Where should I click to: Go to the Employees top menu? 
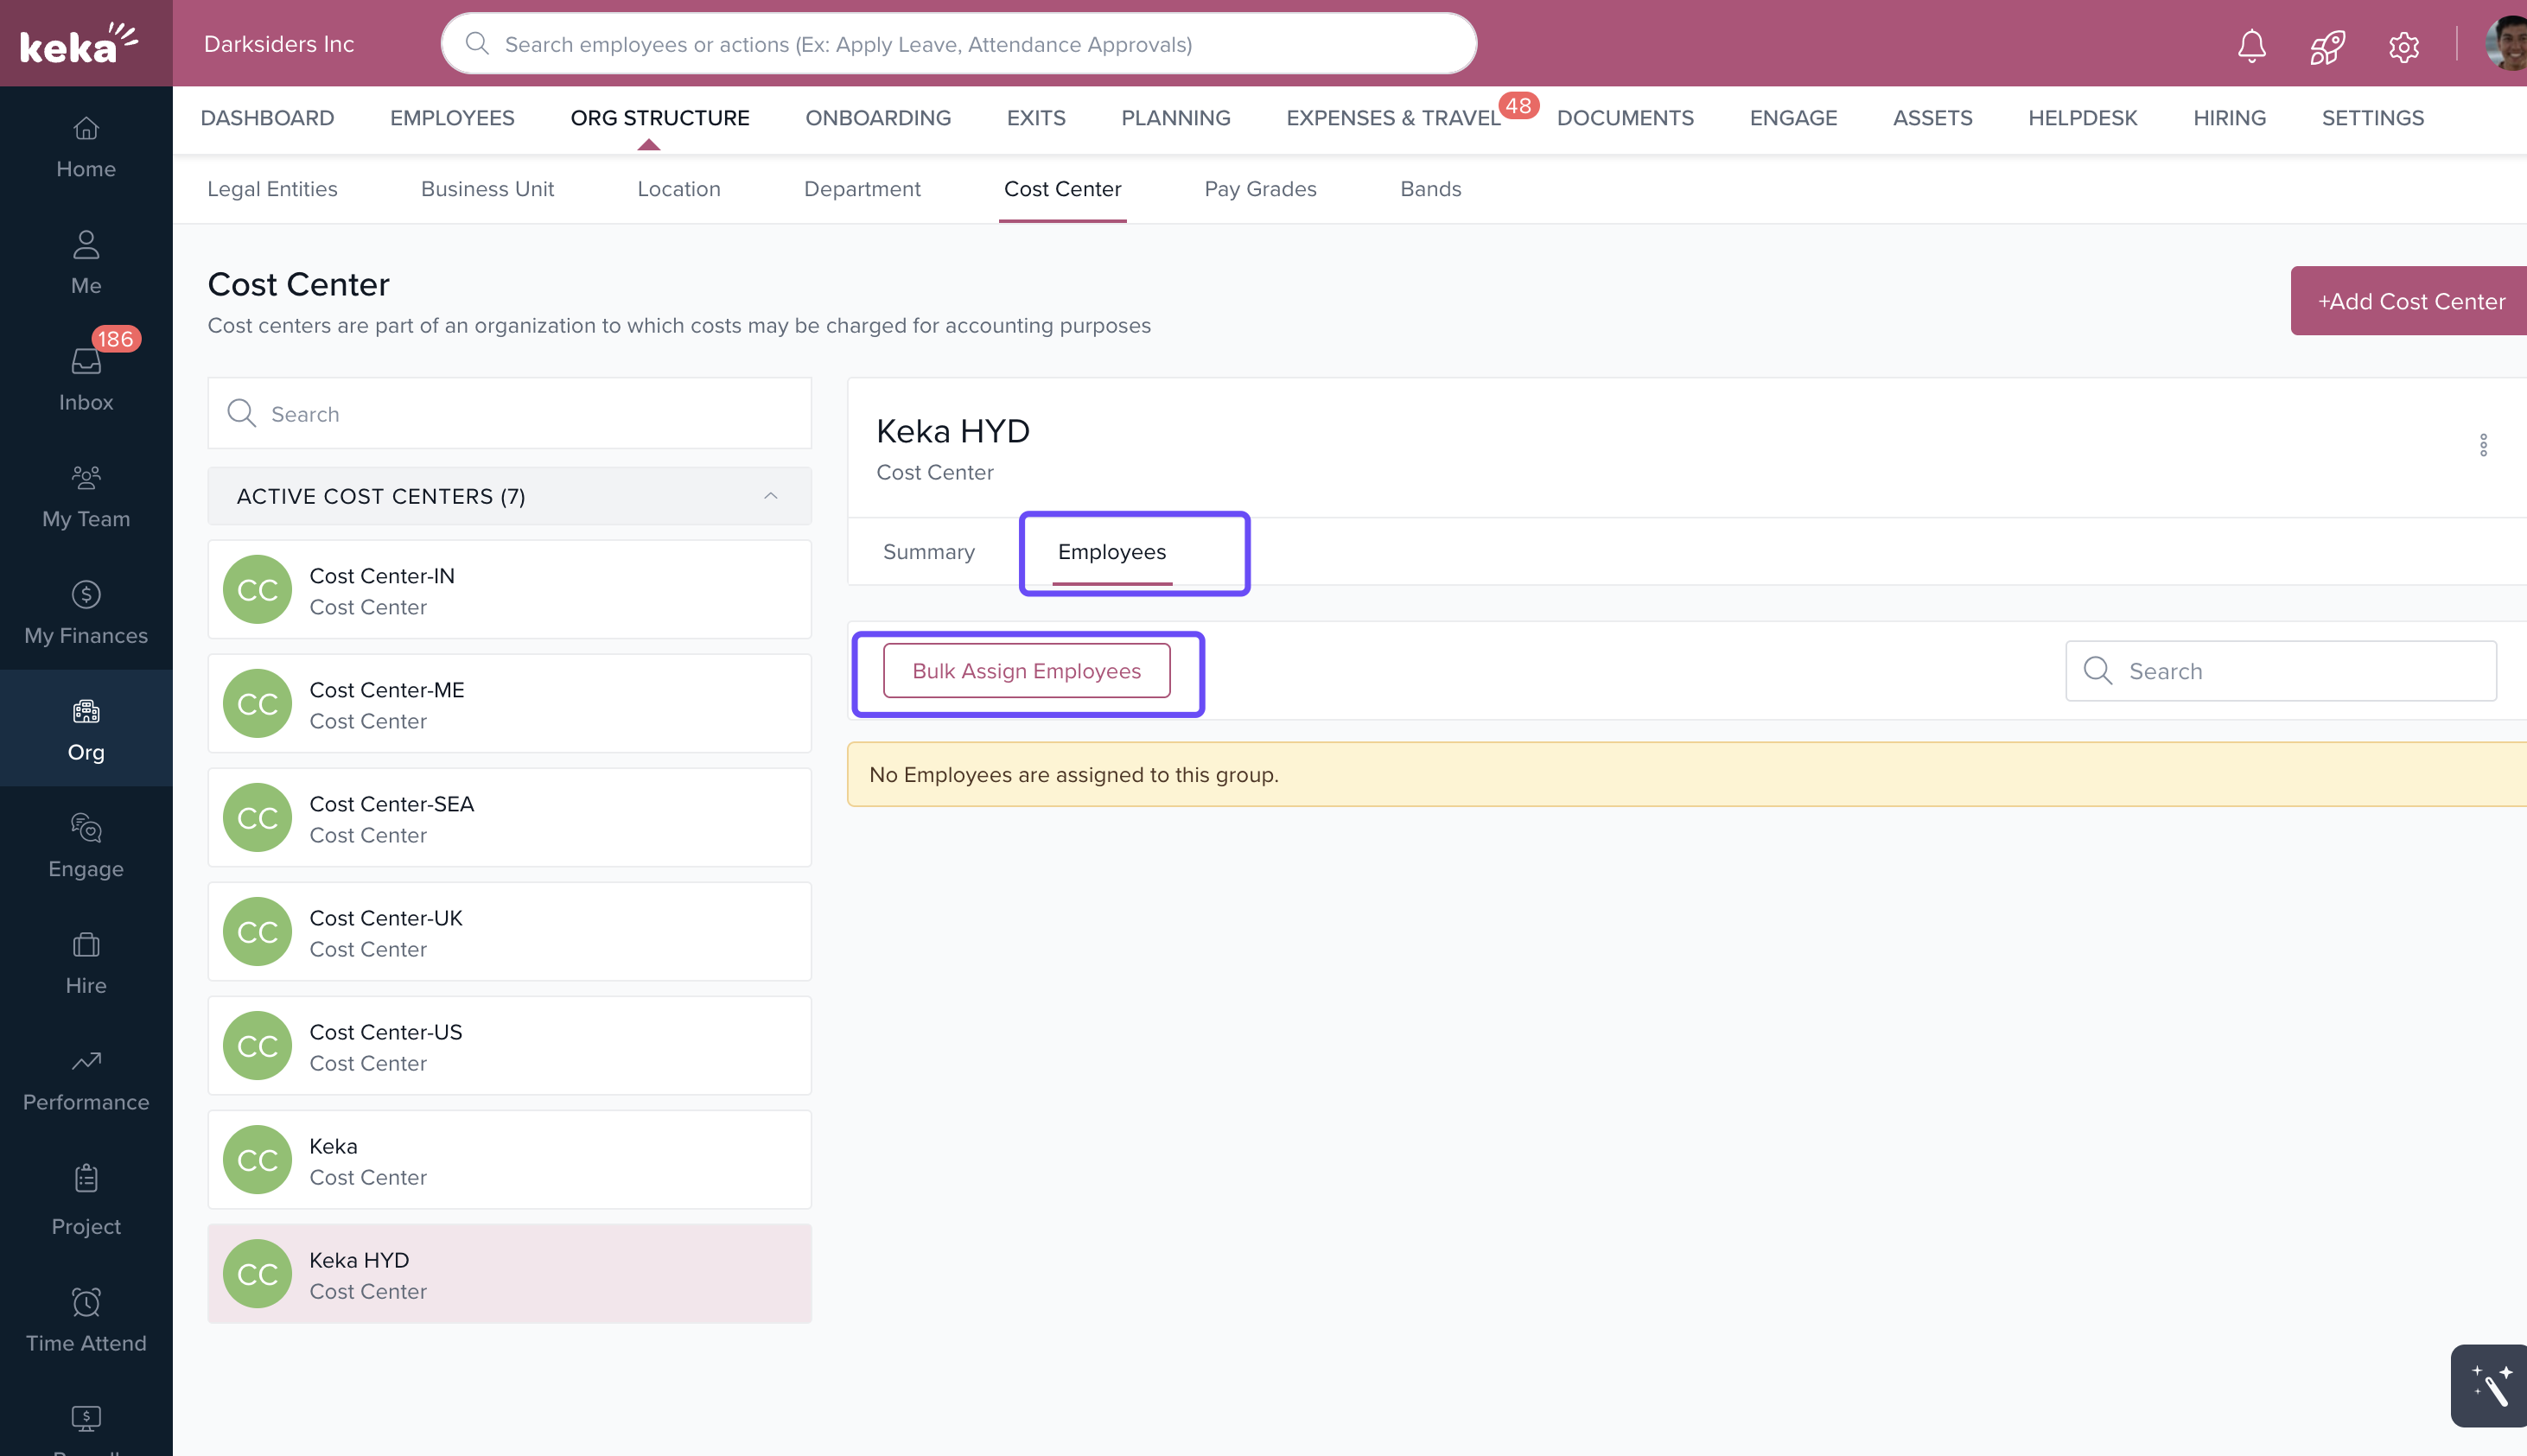pos(452,118)
